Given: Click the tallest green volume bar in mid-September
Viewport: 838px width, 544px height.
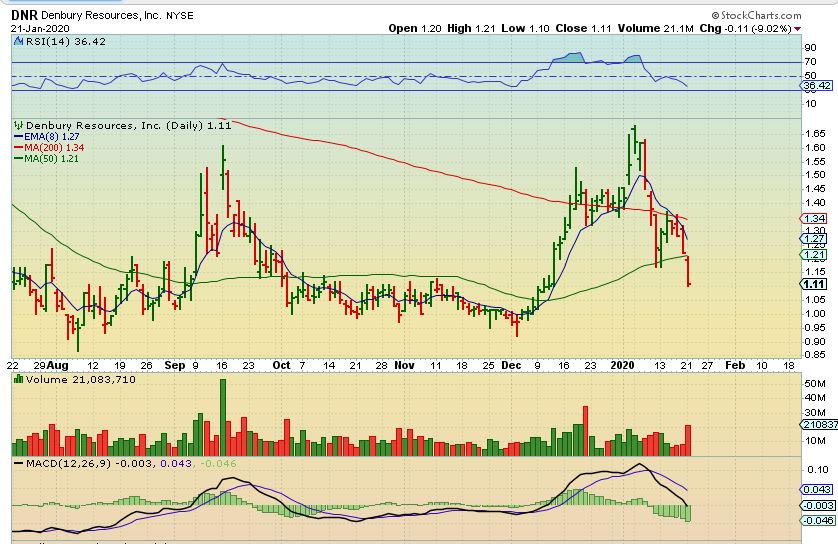Looking at the screenshot, I should (x=223, y=417).
